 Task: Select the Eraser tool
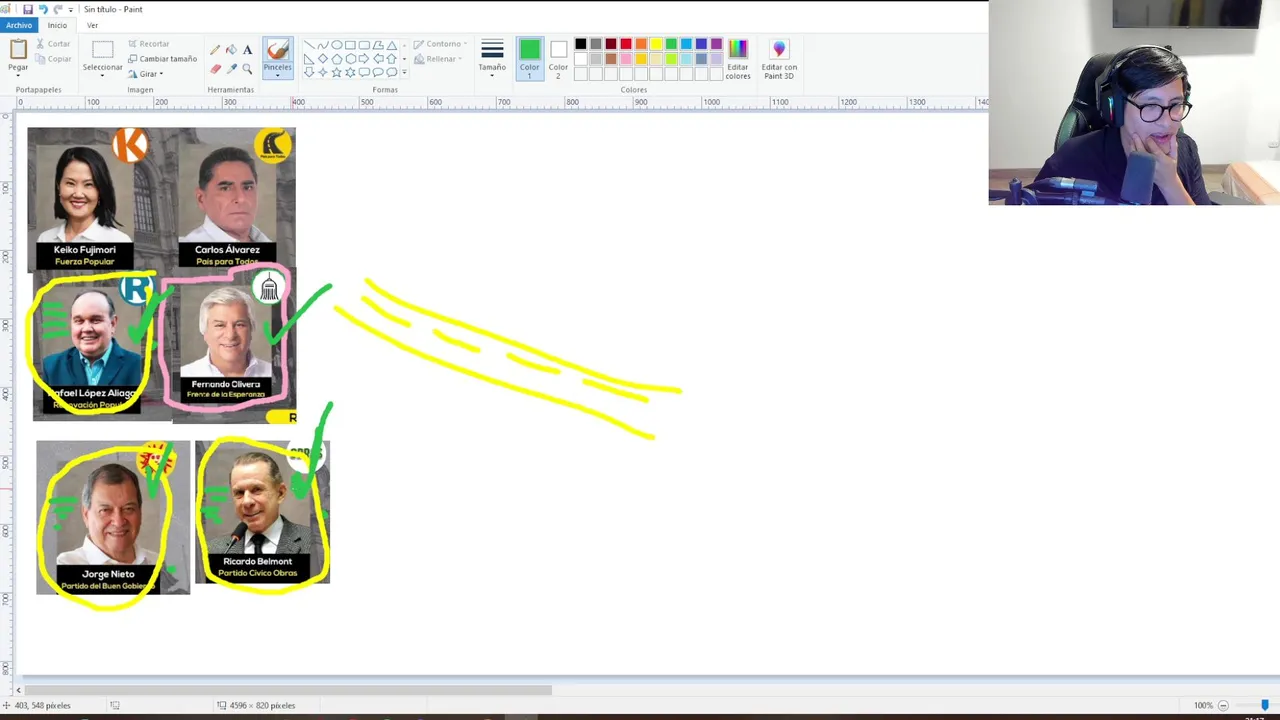215,68
